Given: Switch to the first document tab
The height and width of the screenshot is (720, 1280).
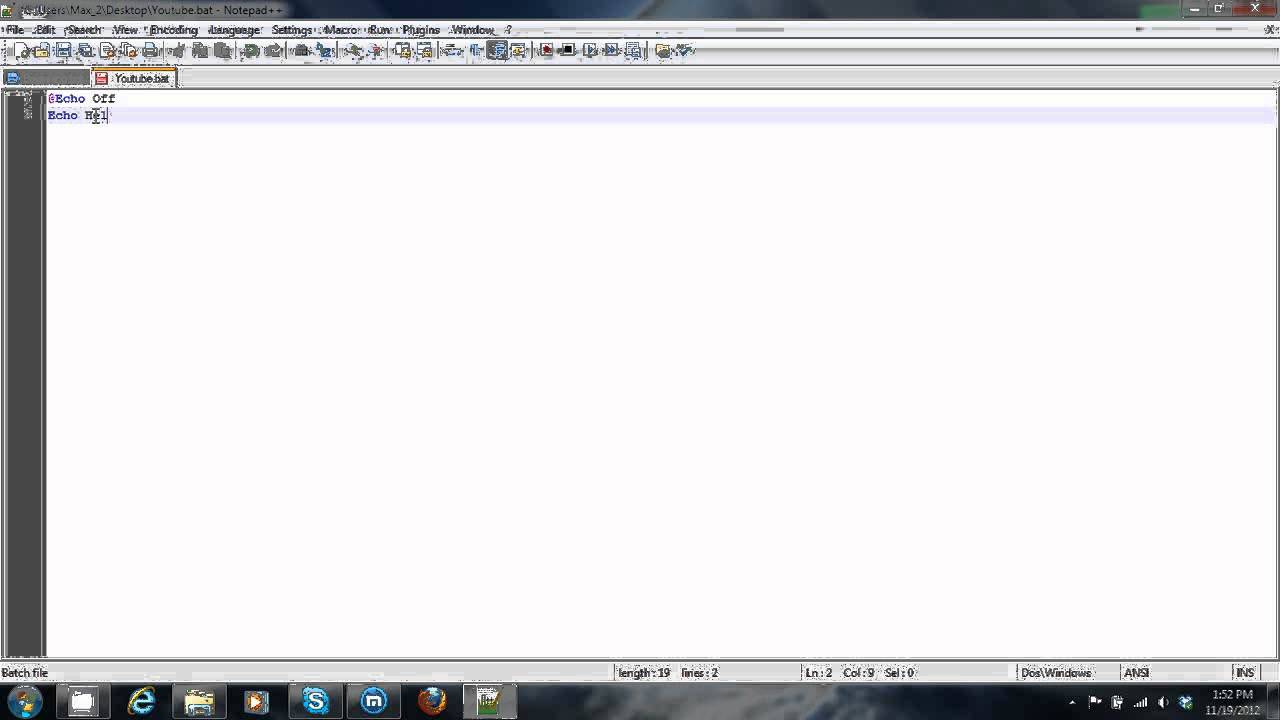Looking at the screenshot, I should coord(46,78).
